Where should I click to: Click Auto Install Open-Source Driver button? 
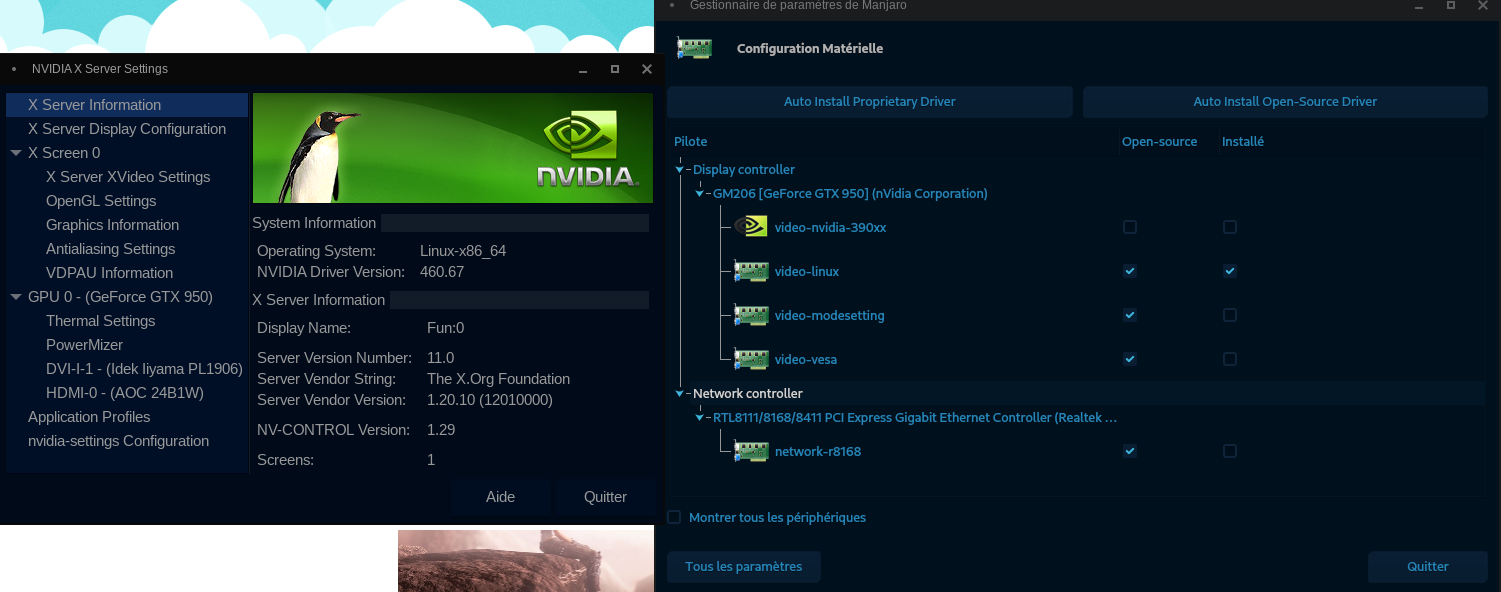pos(1285,102)
